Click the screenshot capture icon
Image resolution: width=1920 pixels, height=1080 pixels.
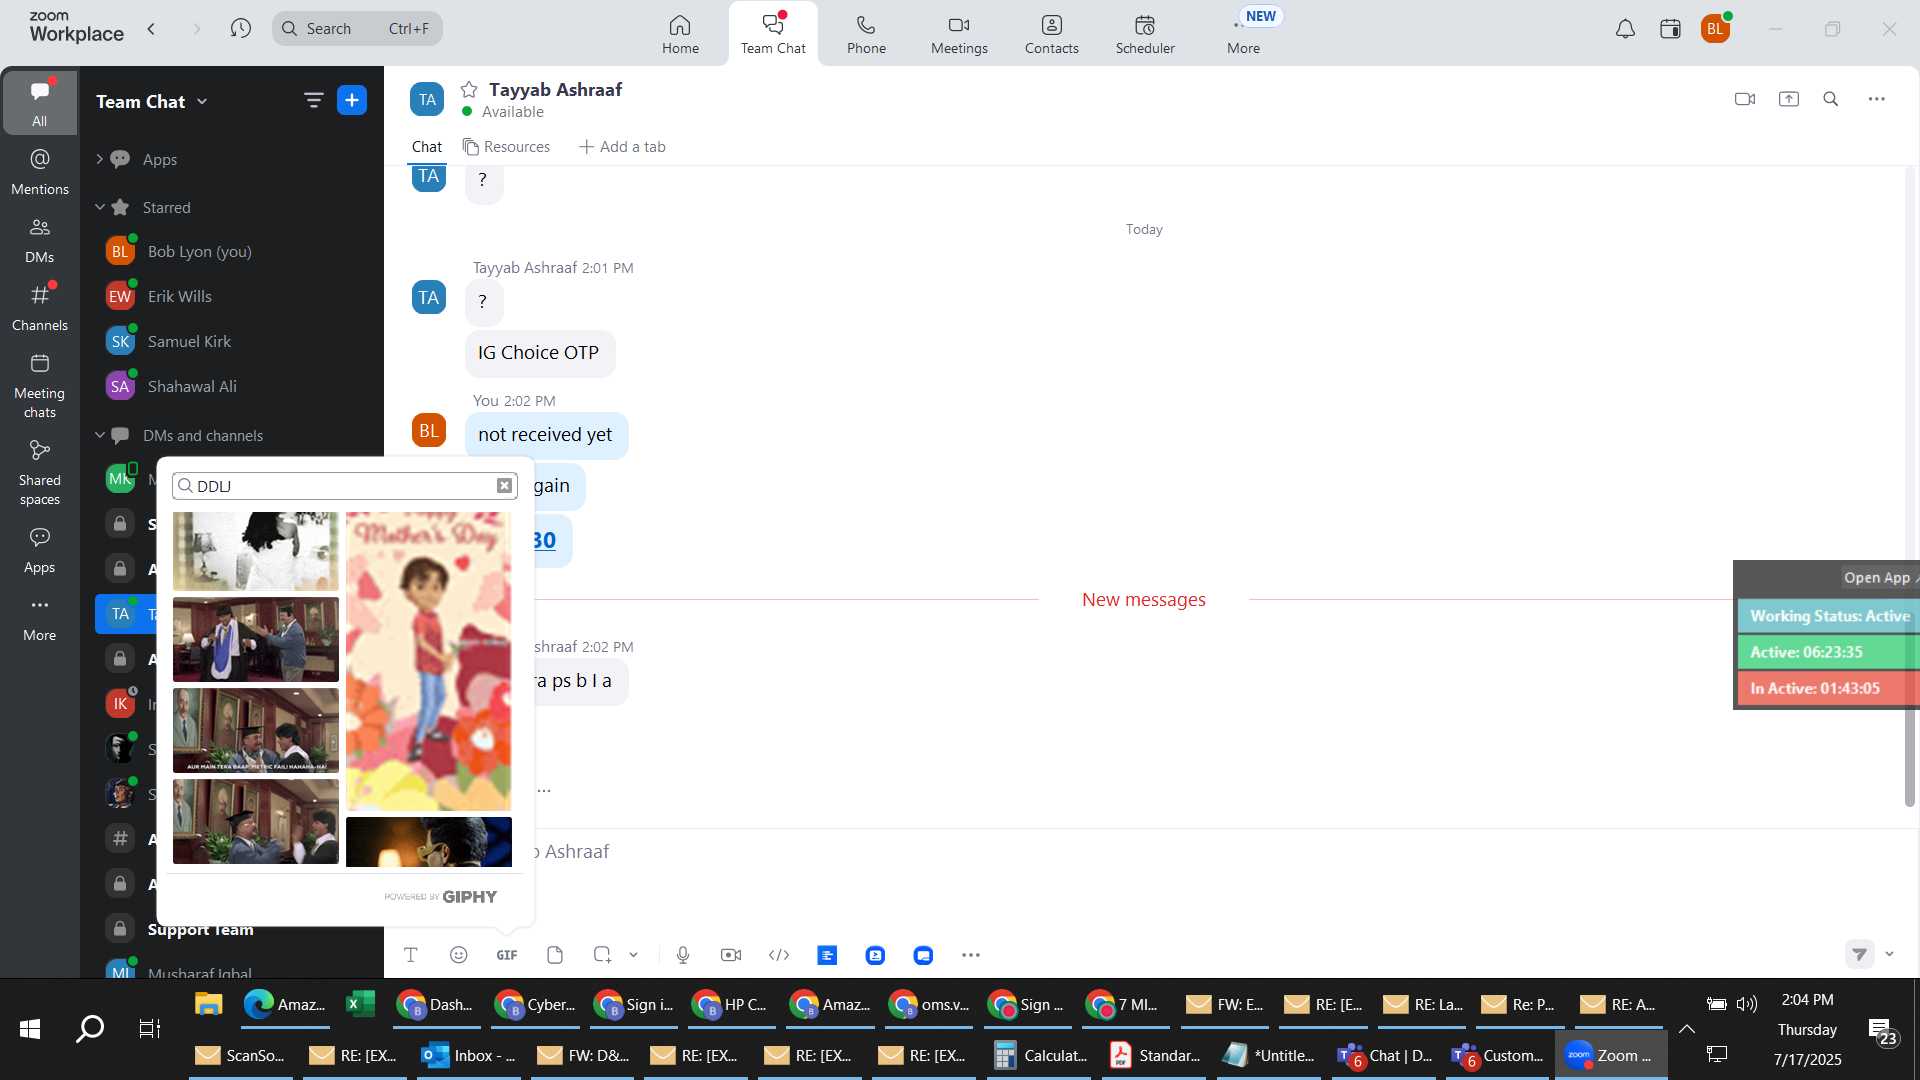[x=602, y=955]
